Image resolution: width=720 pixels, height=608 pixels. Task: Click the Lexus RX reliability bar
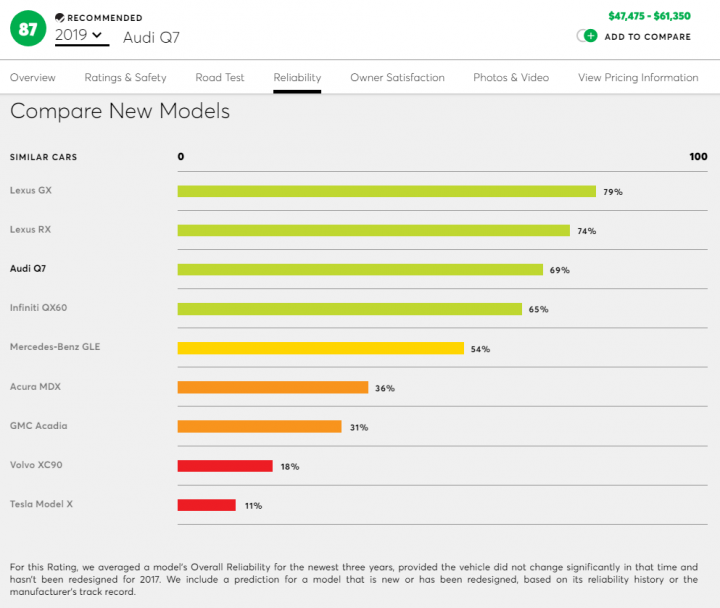point(374,230)
